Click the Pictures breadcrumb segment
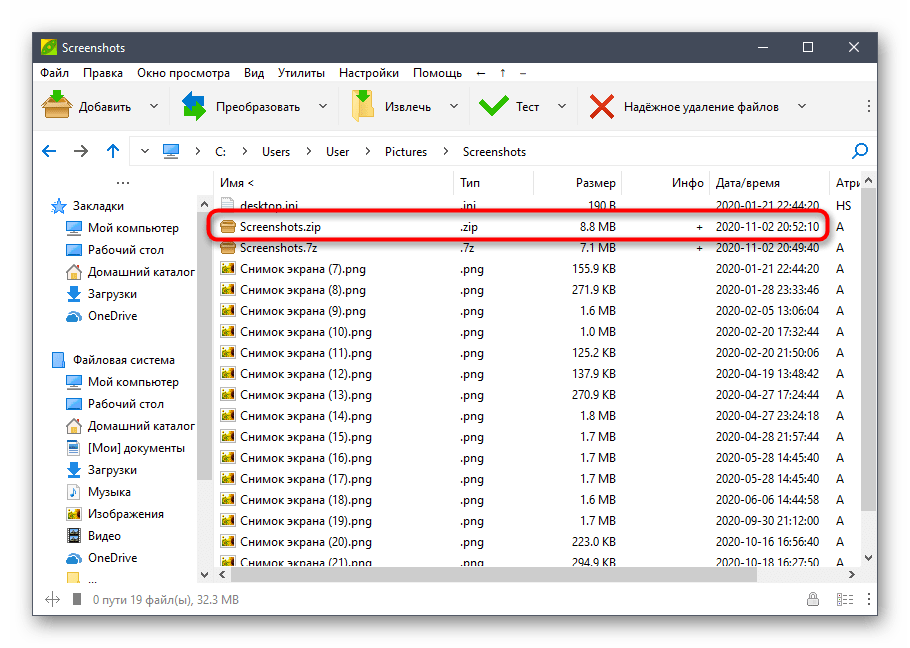The height and width of the screenshot is (648, 910). 406,151
